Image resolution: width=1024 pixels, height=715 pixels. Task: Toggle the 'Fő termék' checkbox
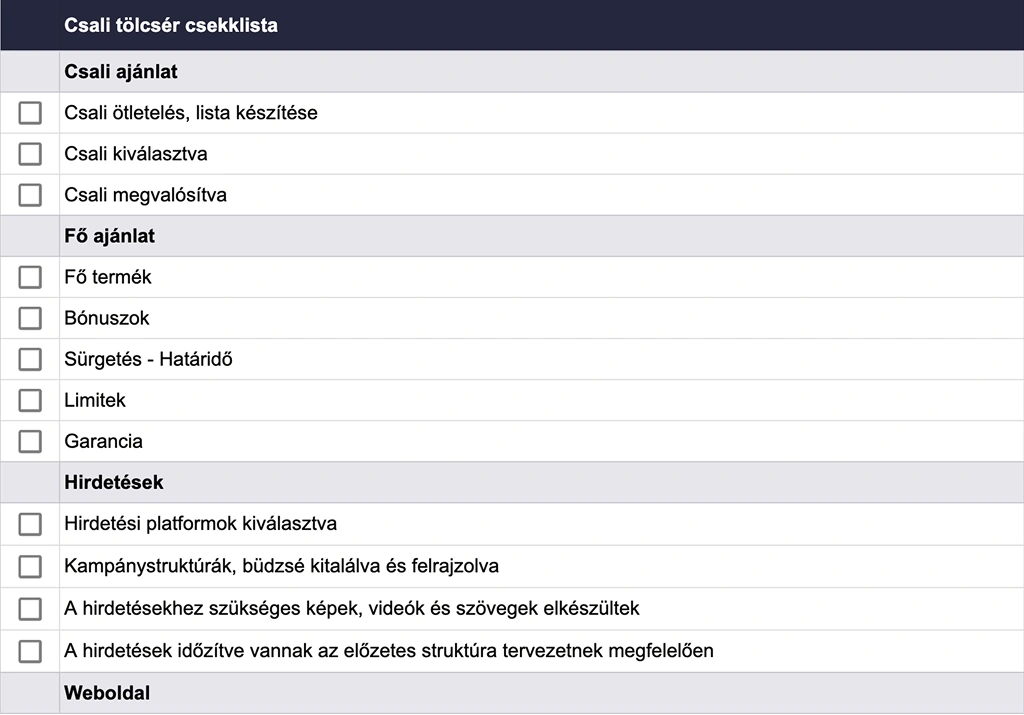click(30, 277)
